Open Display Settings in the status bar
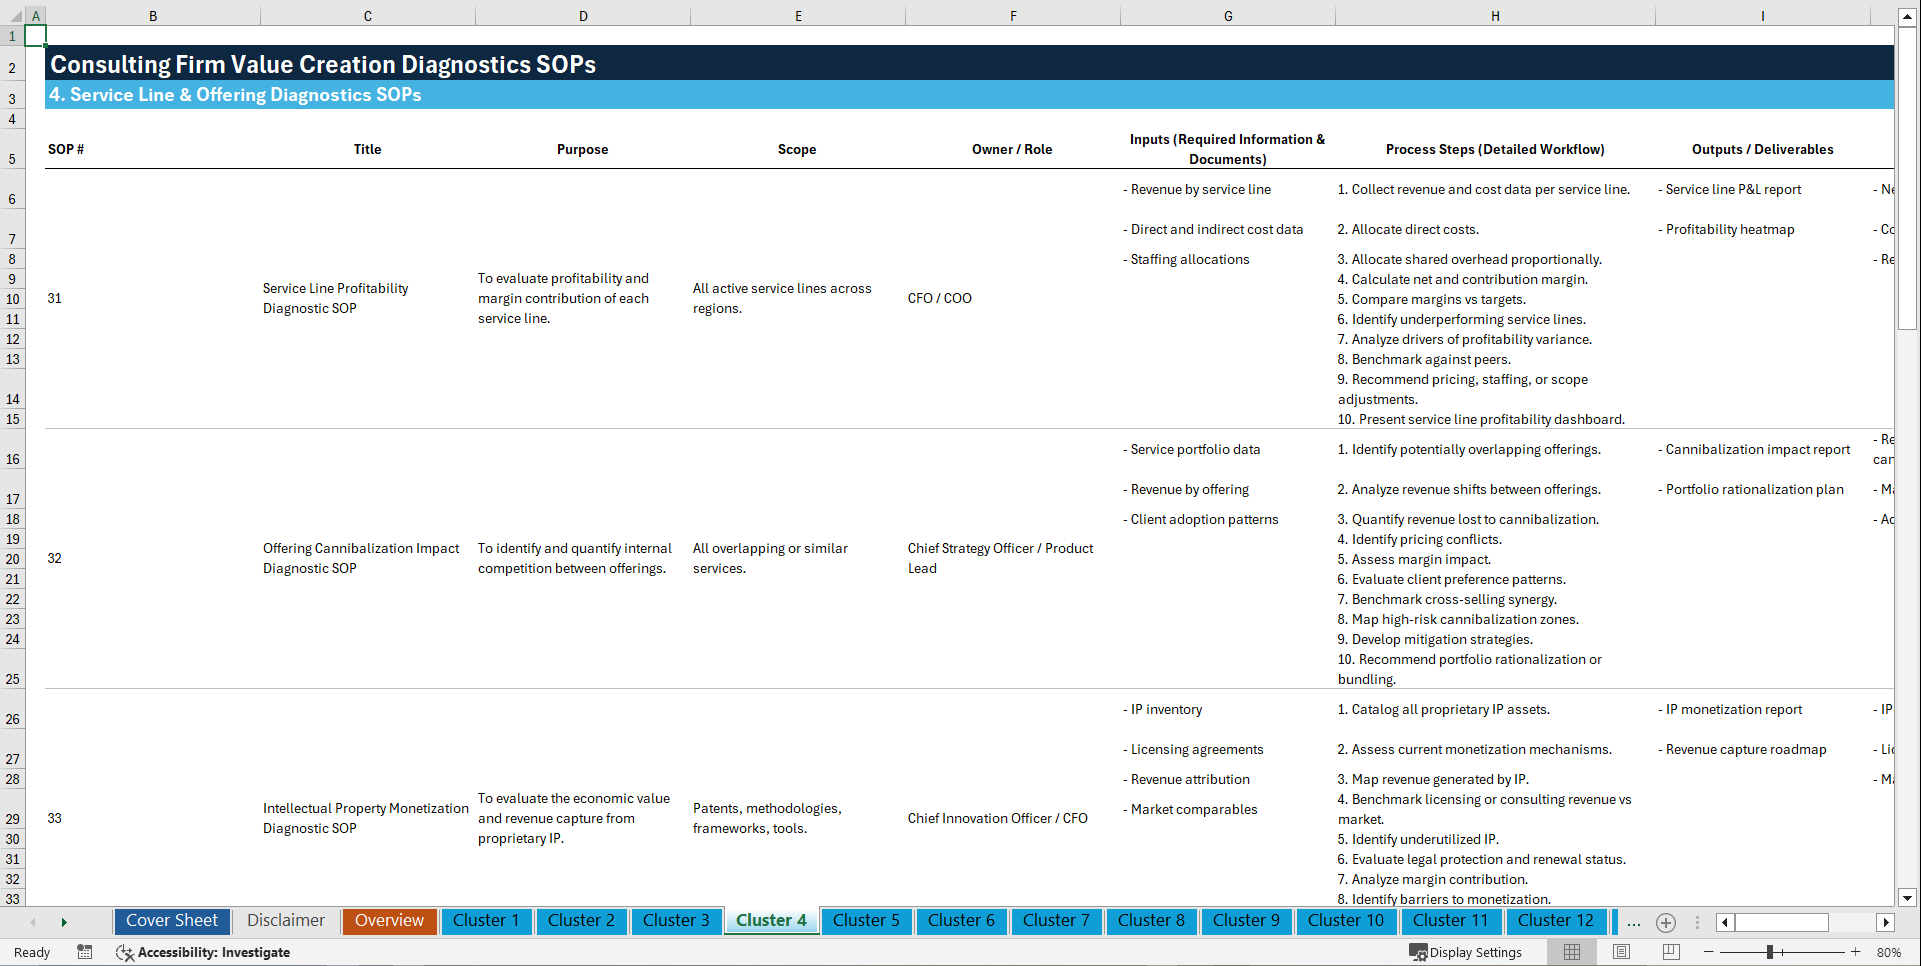The height and width of the screenshot is (966, 1921). click(x=1467, y=952)
